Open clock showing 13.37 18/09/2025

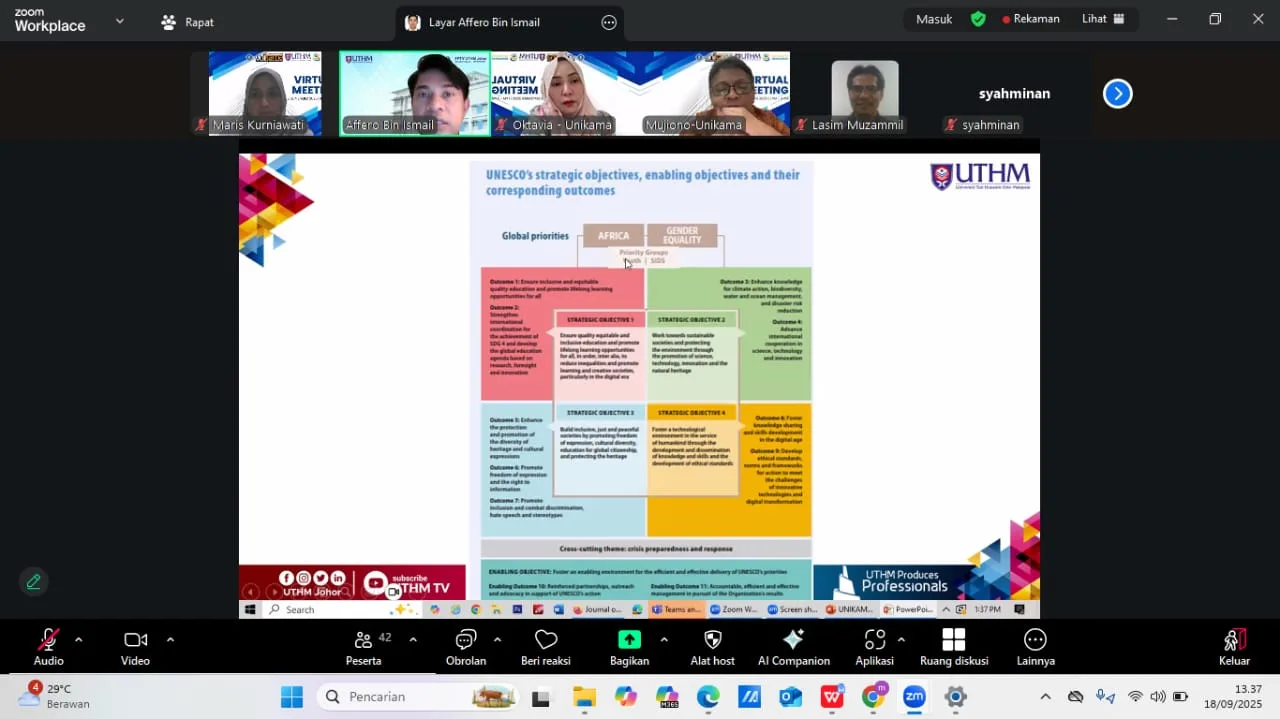point(1233,697)
